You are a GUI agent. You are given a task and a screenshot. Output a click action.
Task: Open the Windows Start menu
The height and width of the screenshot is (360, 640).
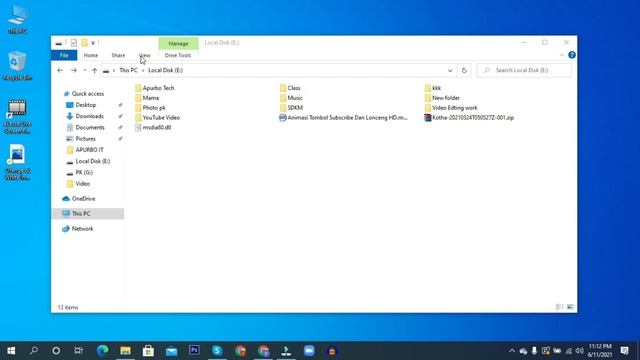[x=11, y=351]
